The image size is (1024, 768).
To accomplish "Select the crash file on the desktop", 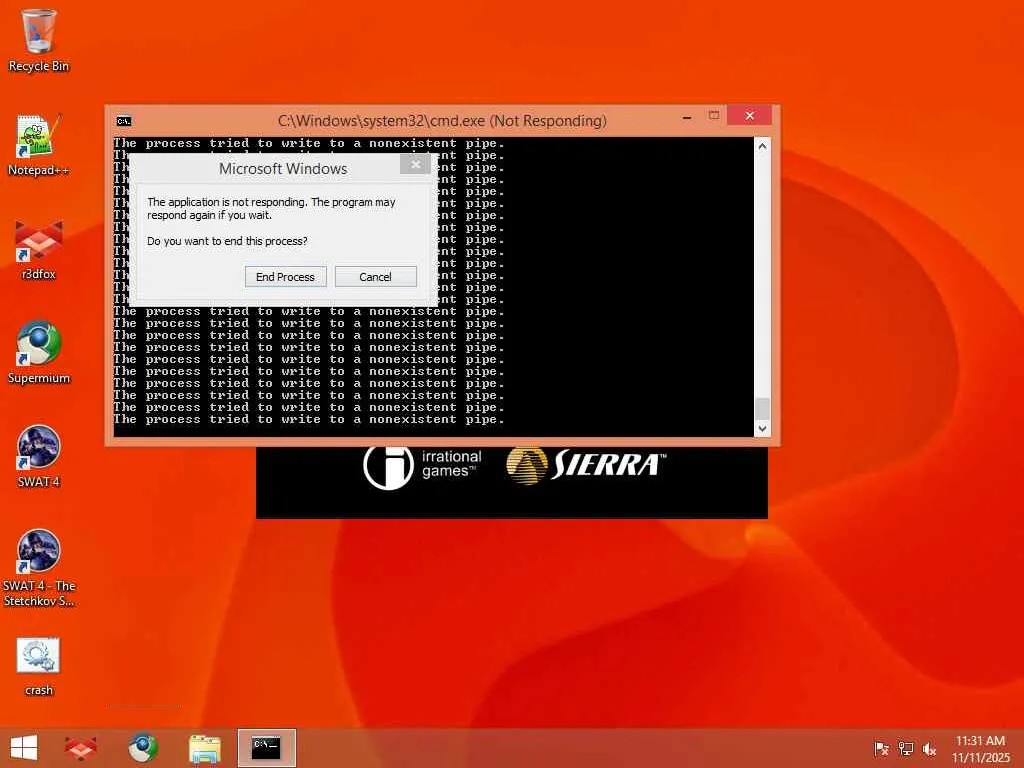I will pos(39,666).
